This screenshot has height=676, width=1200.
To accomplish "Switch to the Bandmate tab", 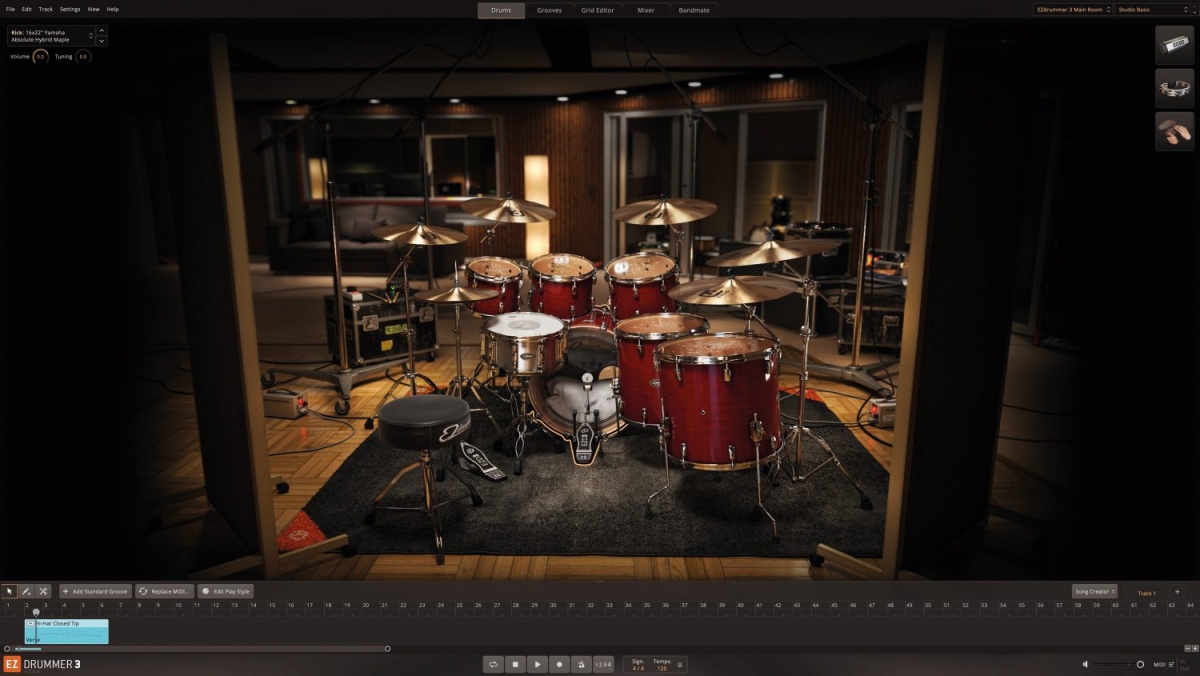I will pyautogui.click(x=694, y=10).
